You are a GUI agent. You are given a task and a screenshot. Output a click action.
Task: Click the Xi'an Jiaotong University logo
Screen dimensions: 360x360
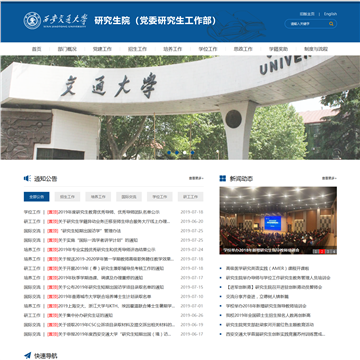(x=55, y=21)
